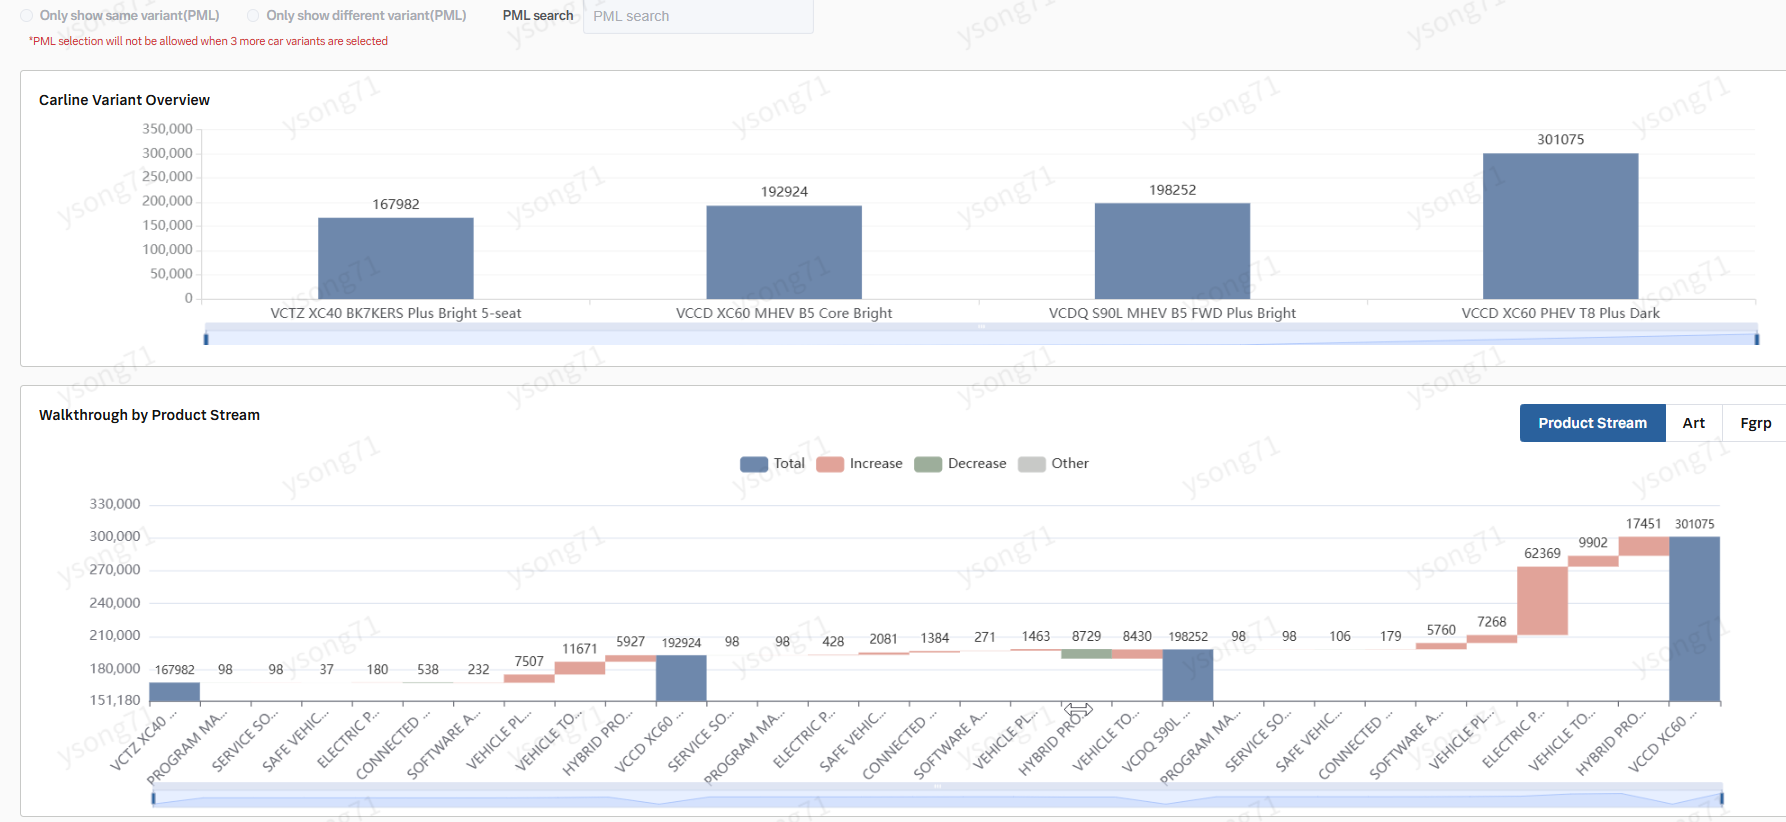The image size is (1786, 822).
Task: Open the Fgrp tab
Action: click(1755, 423)
